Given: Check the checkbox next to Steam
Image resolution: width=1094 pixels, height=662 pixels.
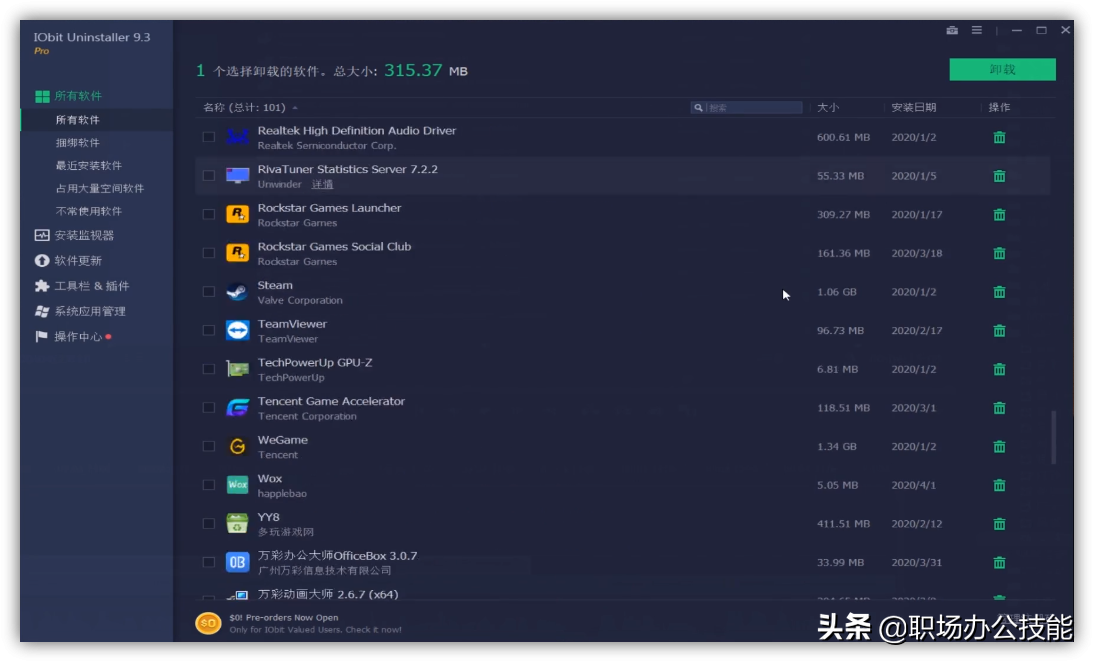Looking at the screenshot, I should (210, 291).
